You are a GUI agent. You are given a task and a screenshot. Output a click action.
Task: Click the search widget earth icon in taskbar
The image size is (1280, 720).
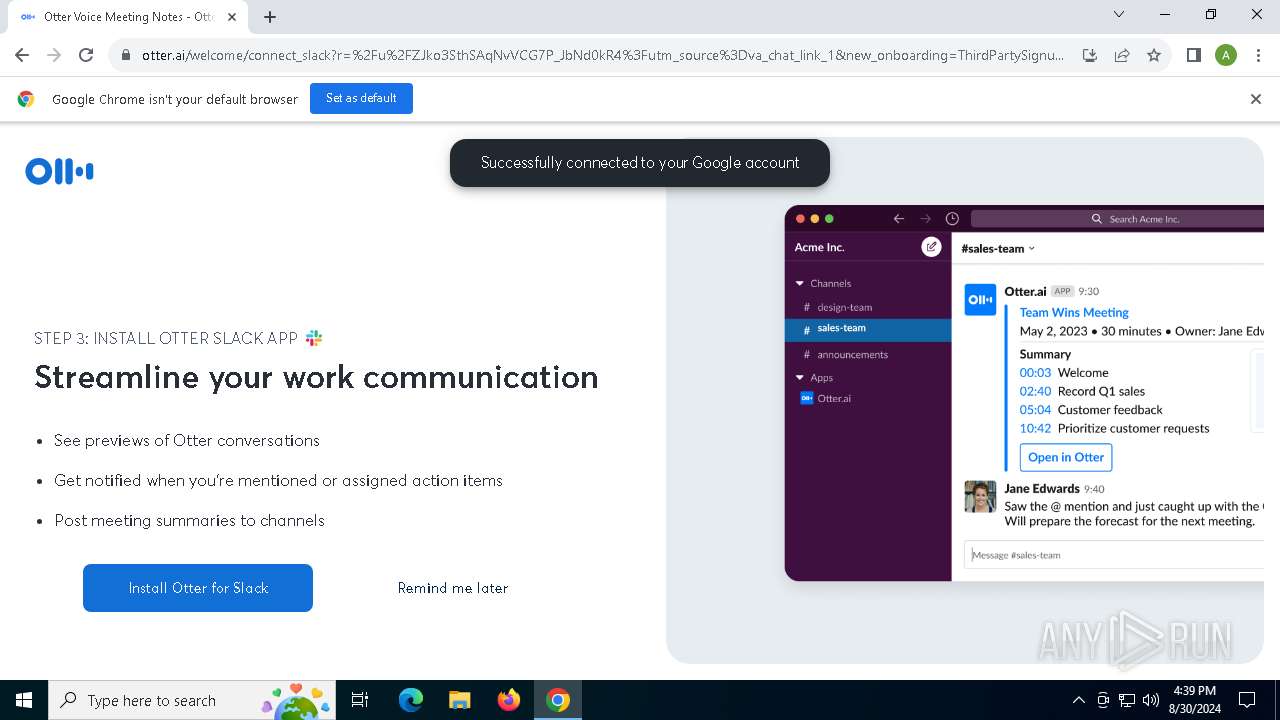click(x=296, y=701)
